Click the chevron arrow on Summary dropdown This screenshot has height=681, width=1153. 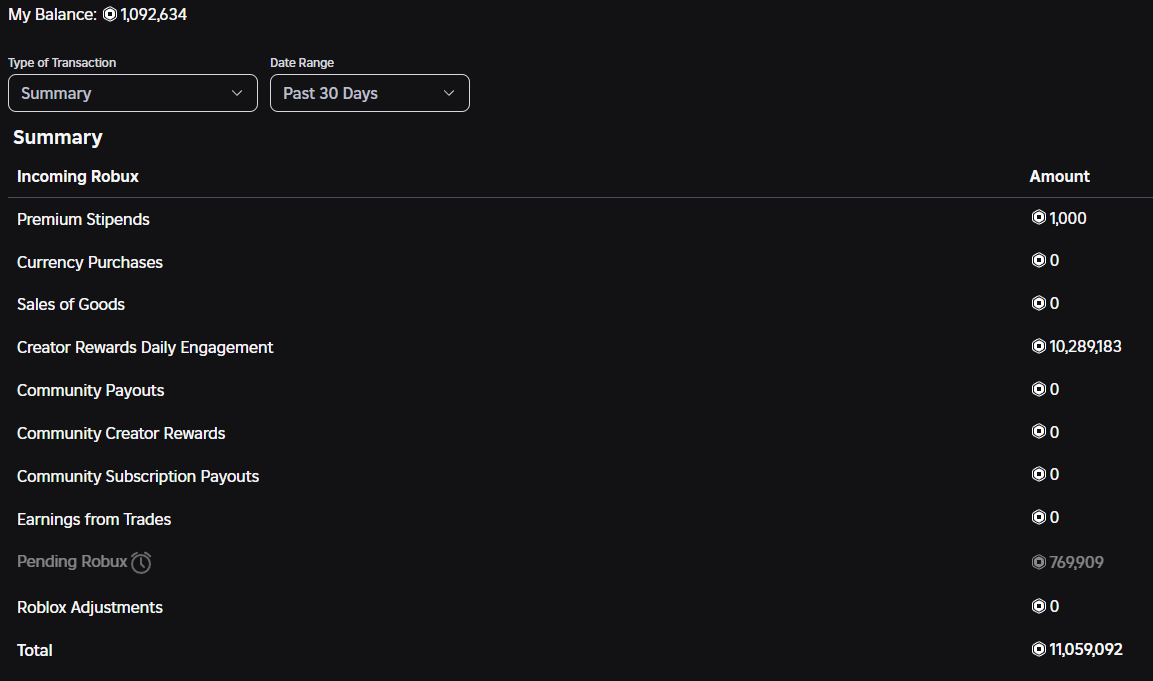click(x=237, y=93)
